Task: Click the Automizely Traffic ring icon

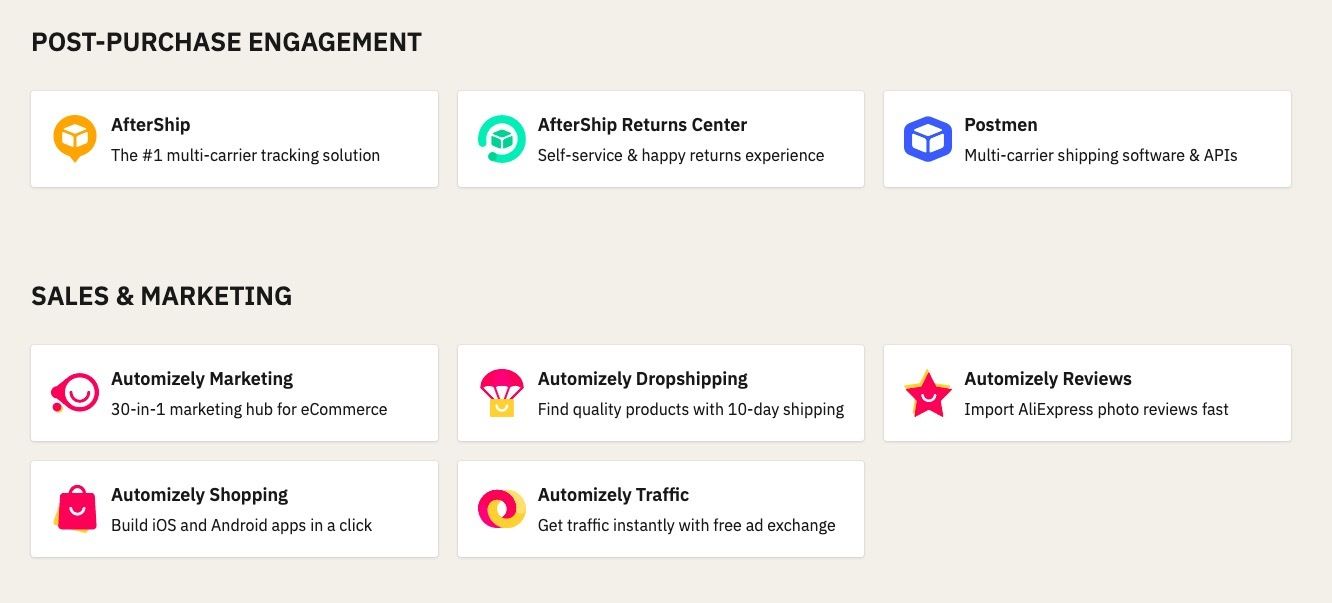Action: pos(502,509)
